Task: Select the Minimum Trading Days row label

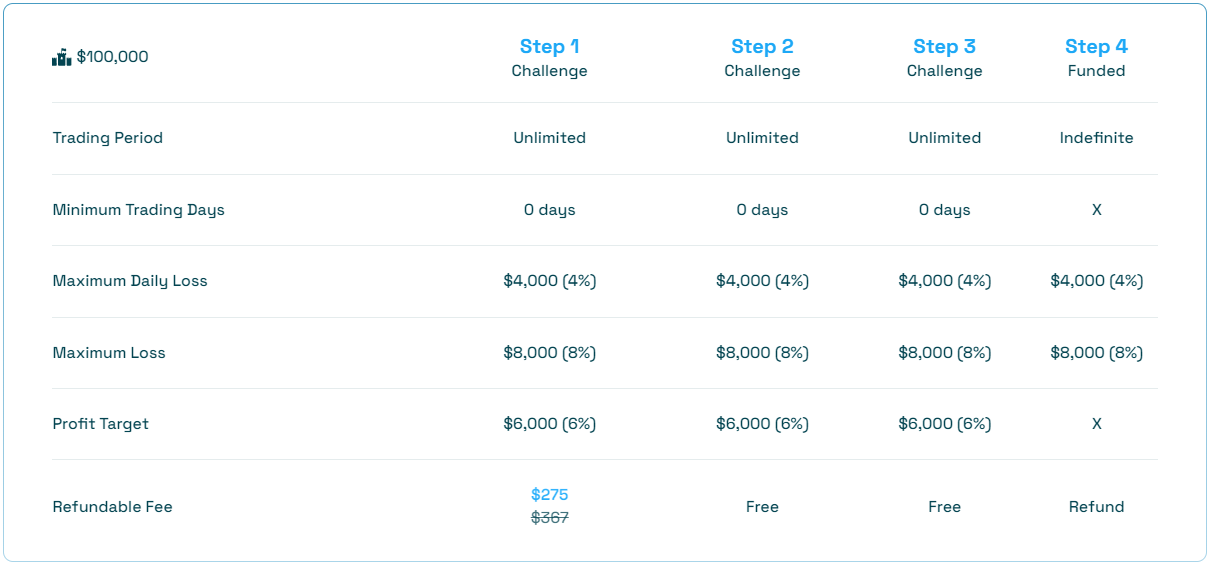Action: pyautogui.click(x=138, y=210)
